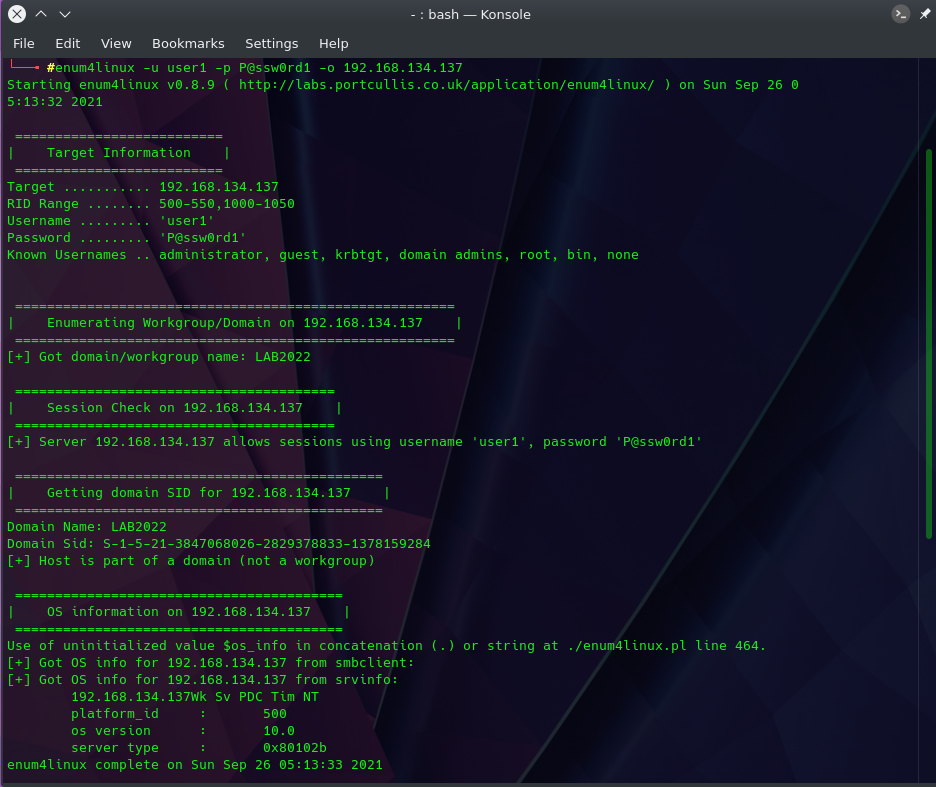Click the "Password ......... 'P@ssw0rd1'" line
This screenshot has width=936, height=787.
tap(127, 238)
